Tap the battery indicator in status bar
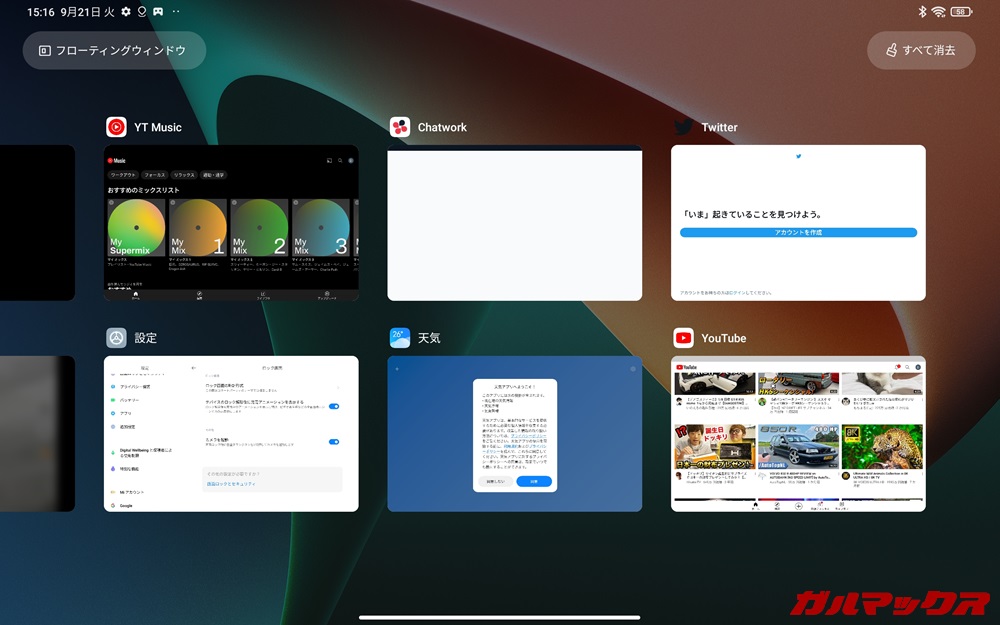This screenshot has height=625, width=1000. [x=961, y=12]
